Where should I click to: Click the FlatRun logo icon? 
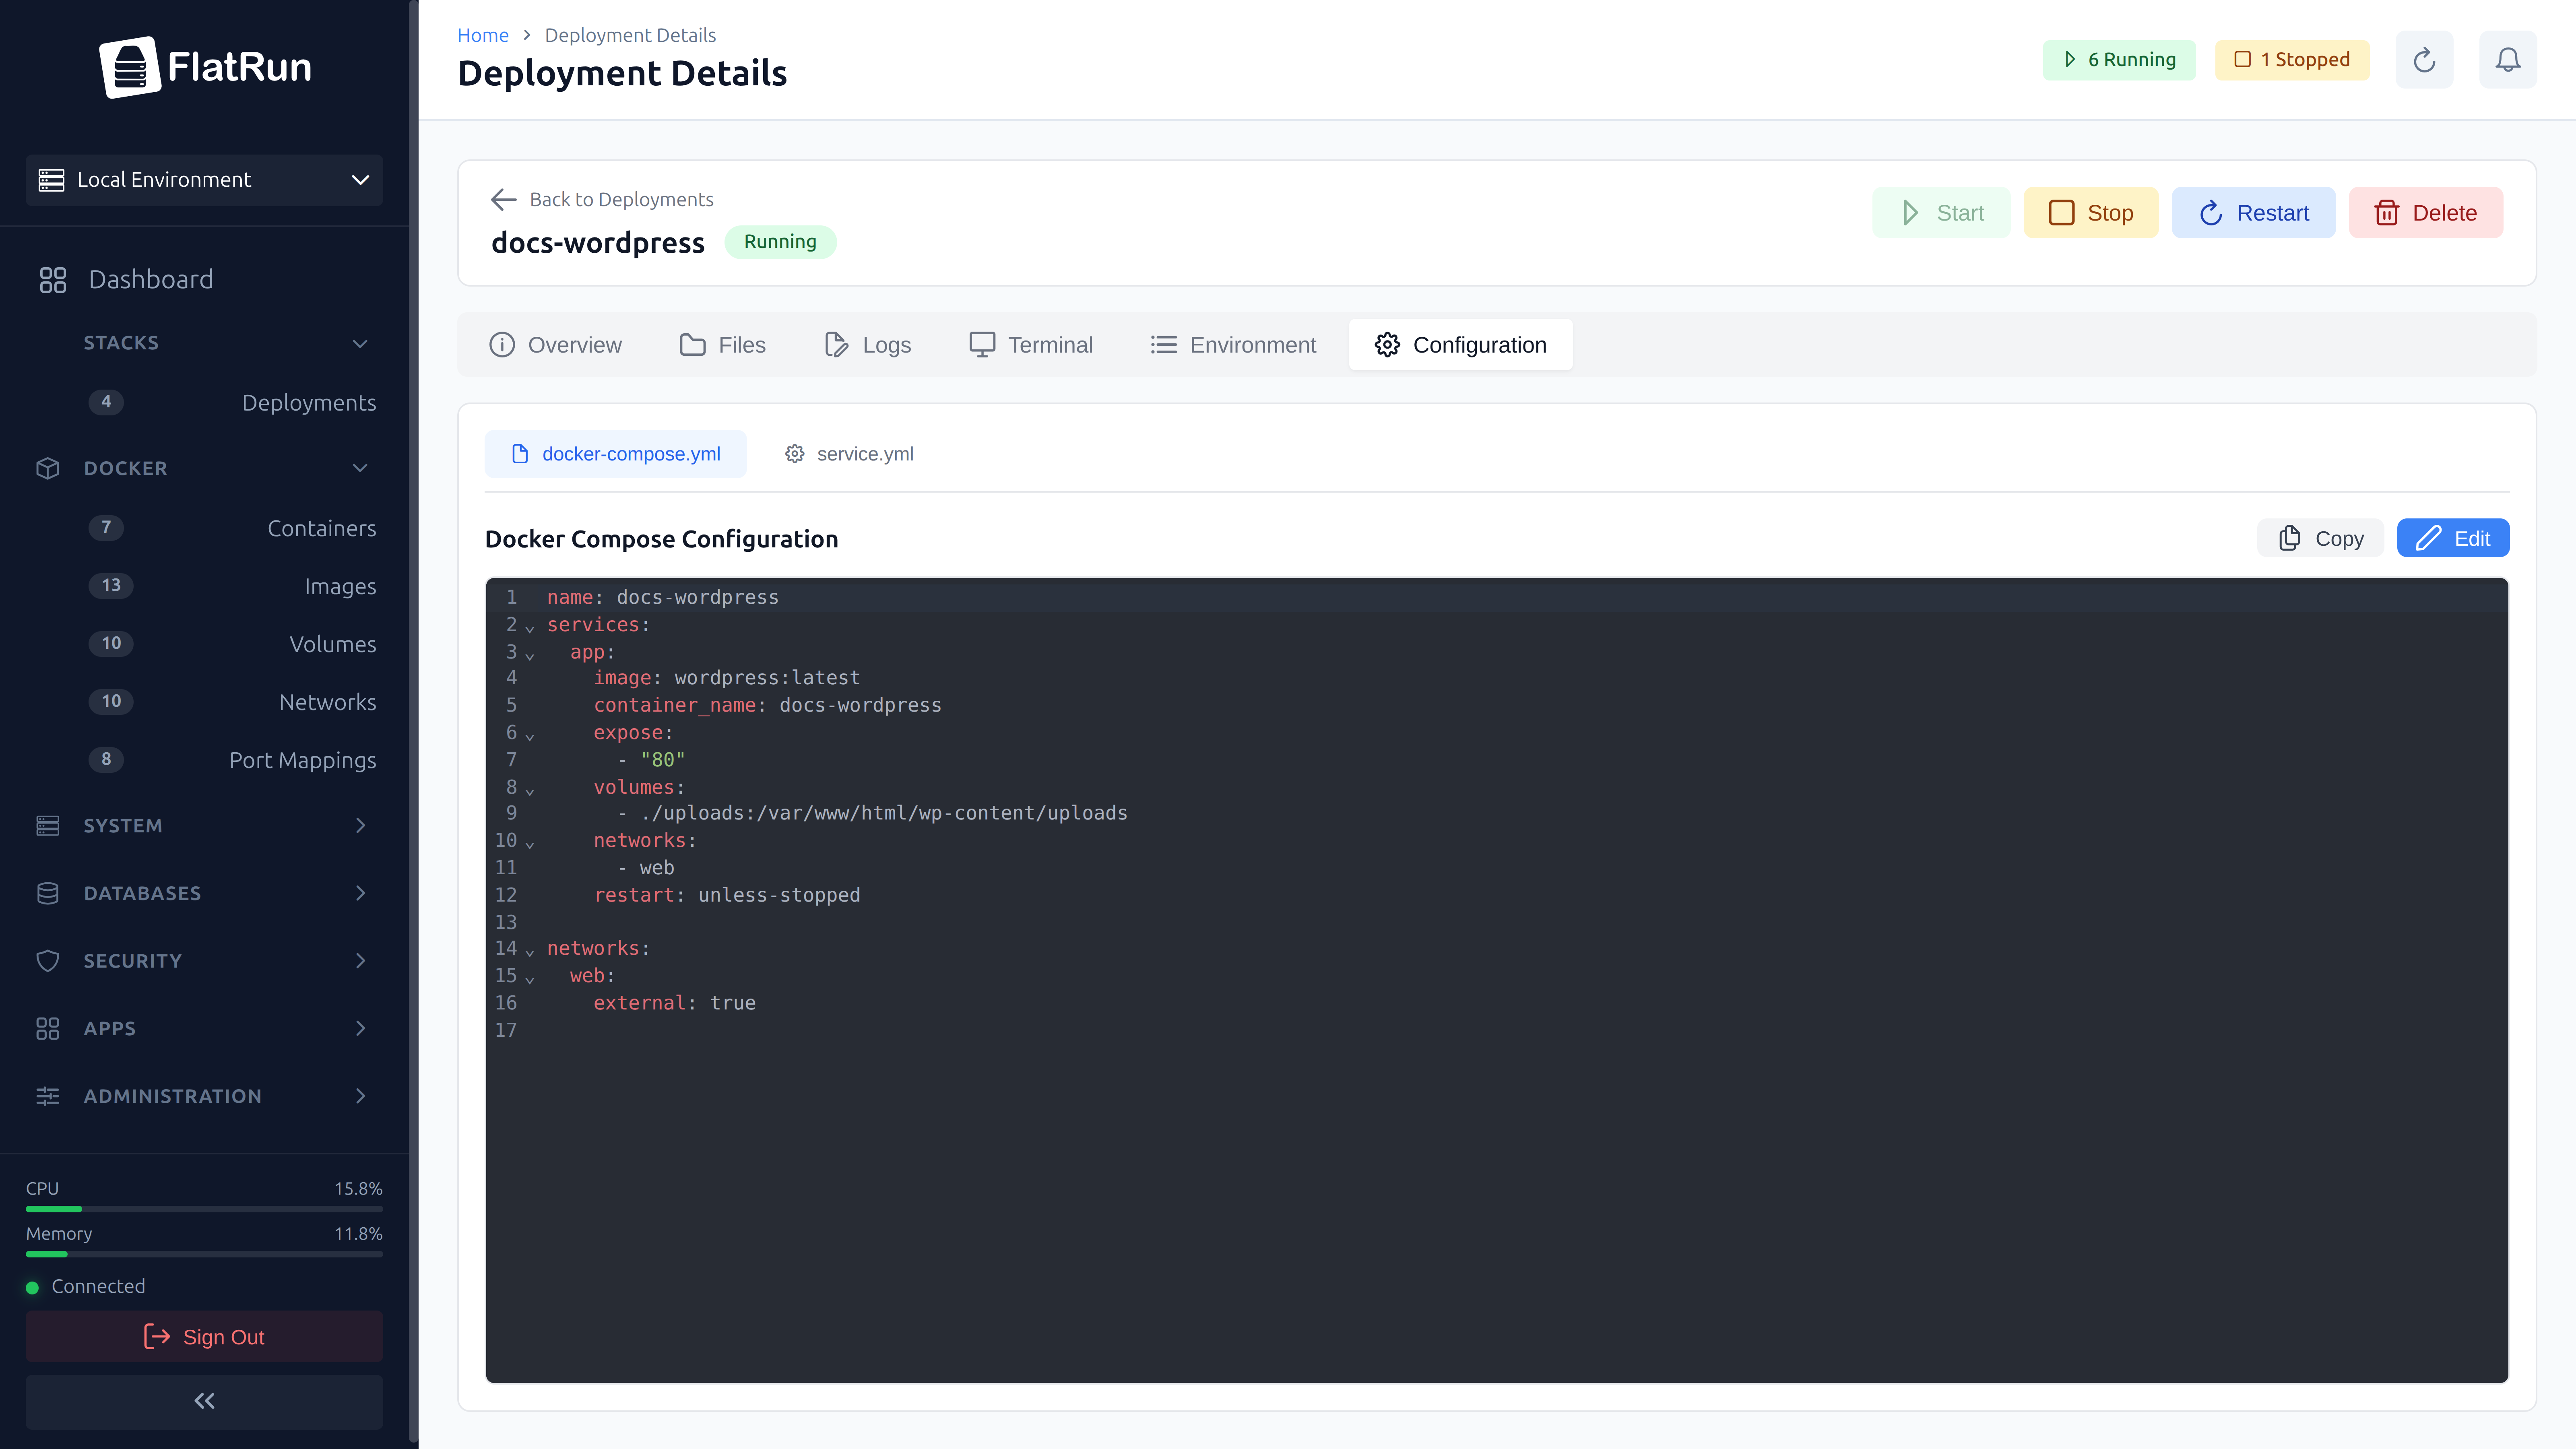pos(130,67)
